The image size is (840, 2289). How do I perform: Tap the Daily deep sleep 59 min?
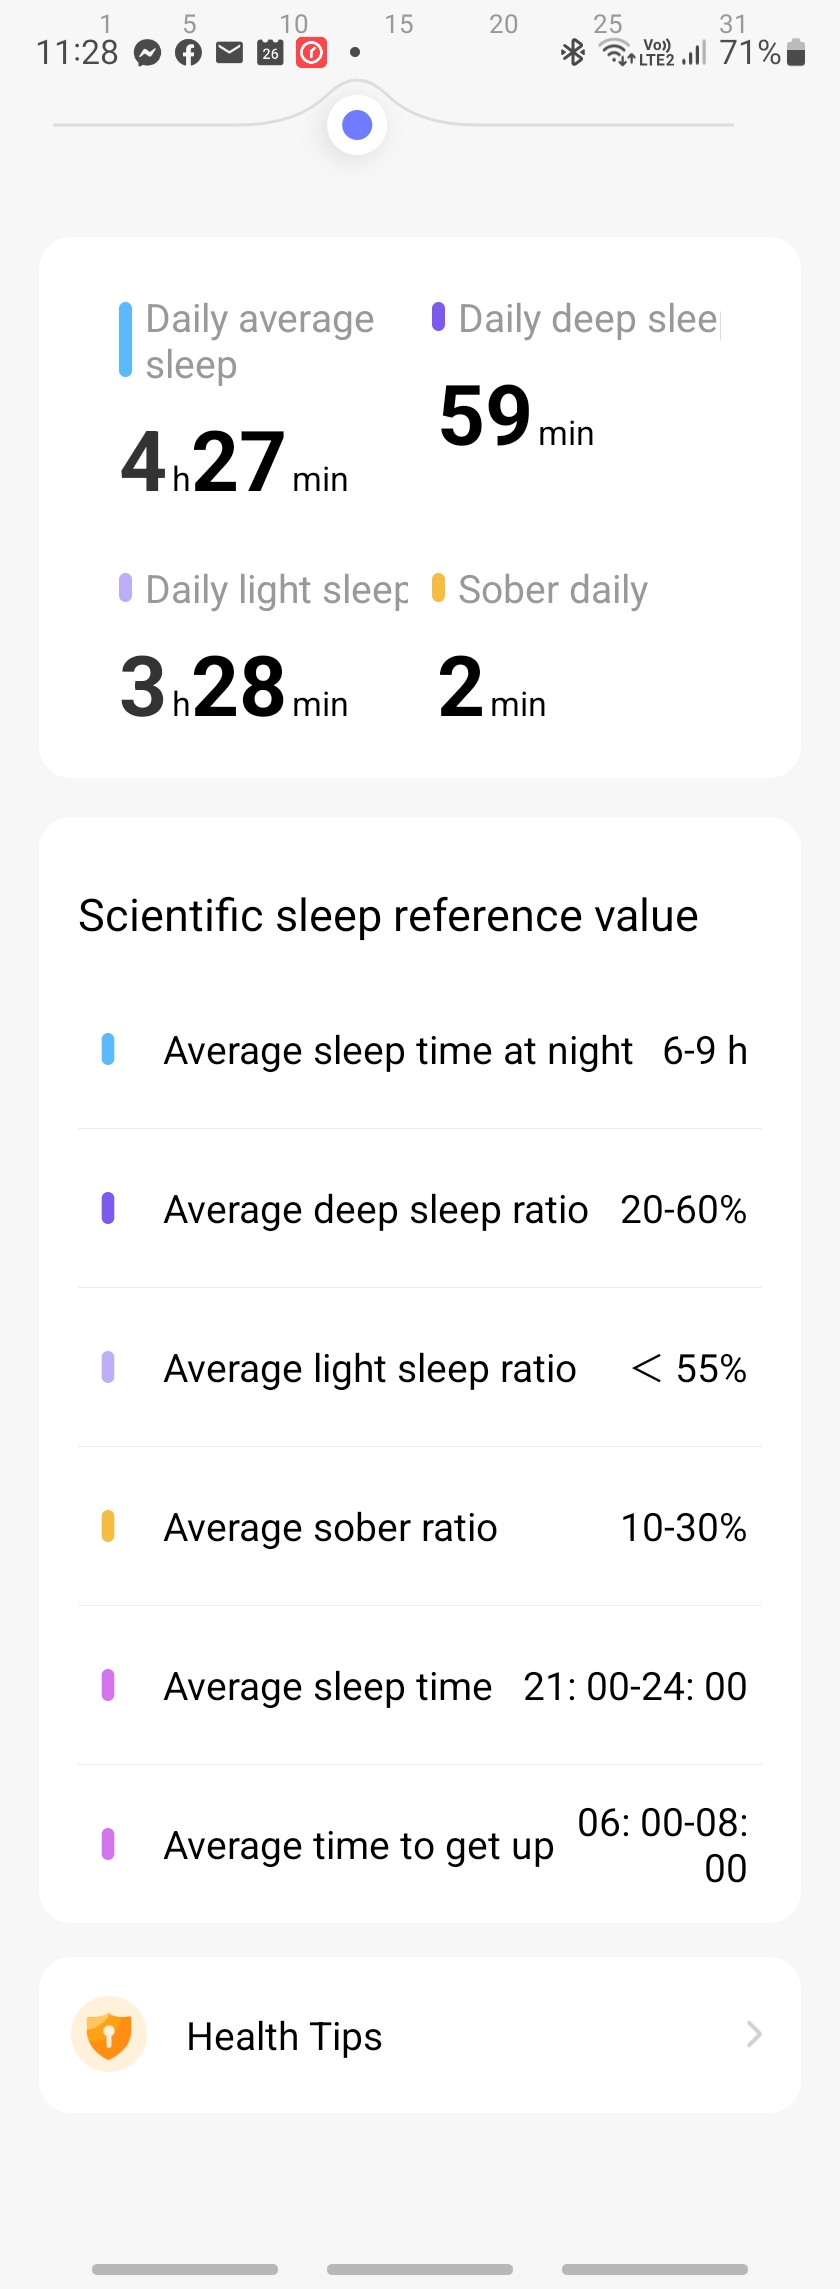[x=516, y=416]
